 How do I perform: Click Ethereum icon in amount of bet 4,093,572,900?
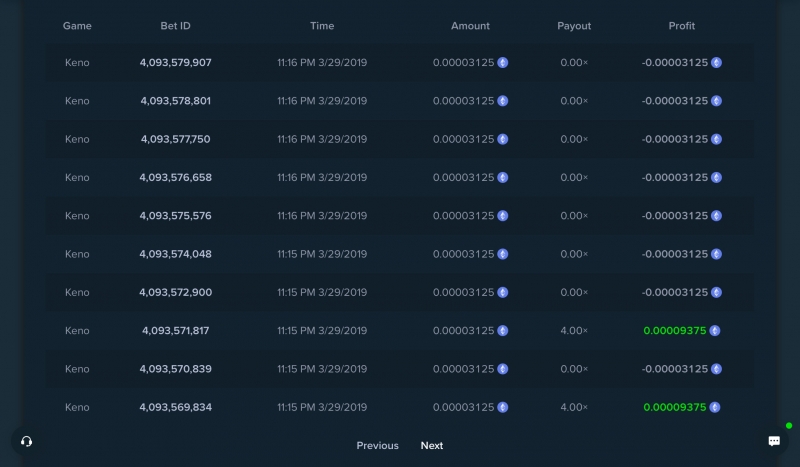tap(503, 292)
